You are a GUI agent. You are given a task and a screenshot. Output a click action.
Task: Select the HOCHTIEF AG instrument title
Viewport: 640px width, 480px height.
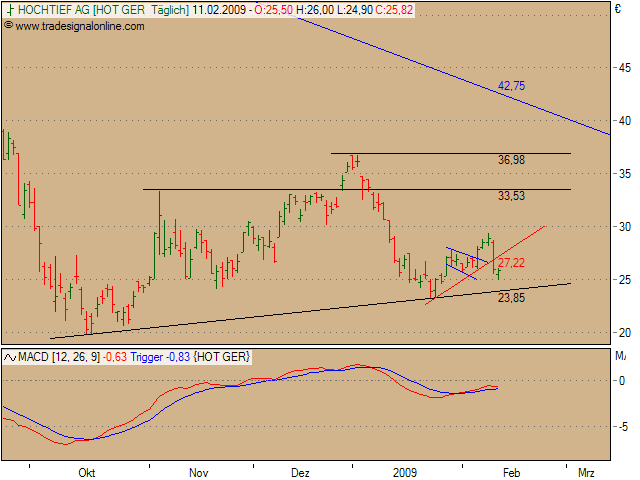pos(52,8)
